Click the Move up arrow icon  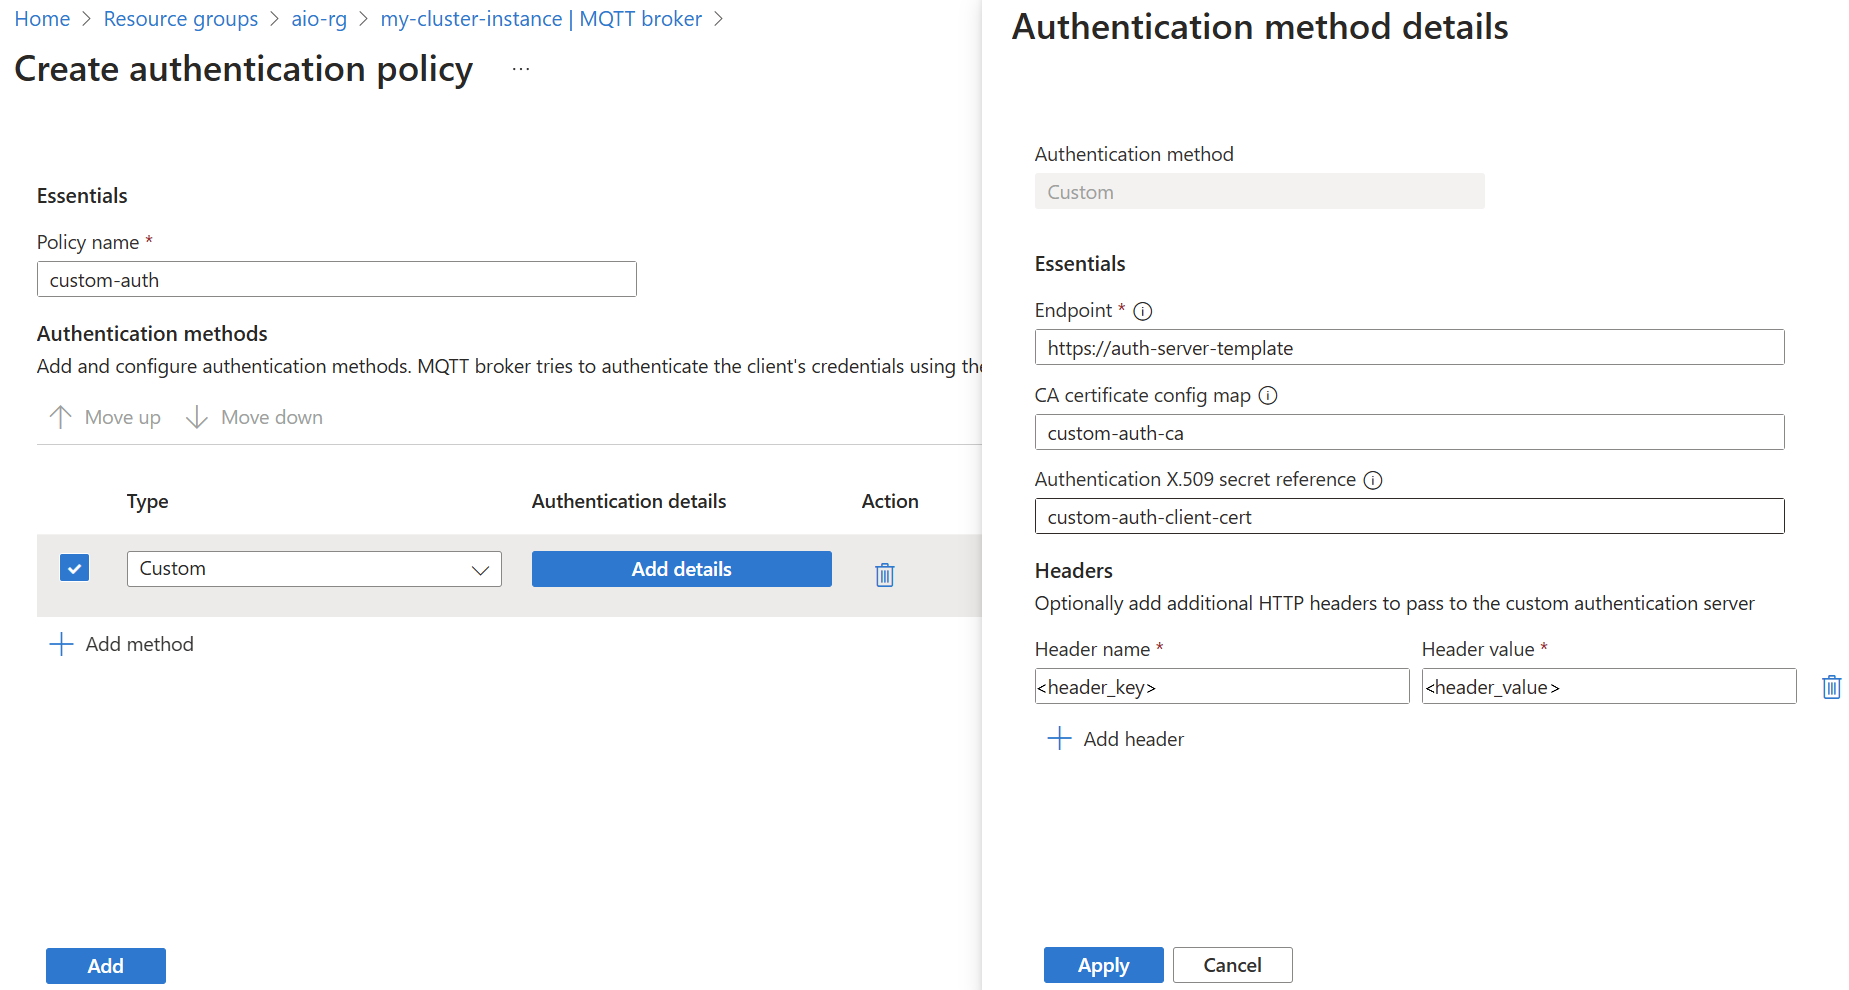61,417
